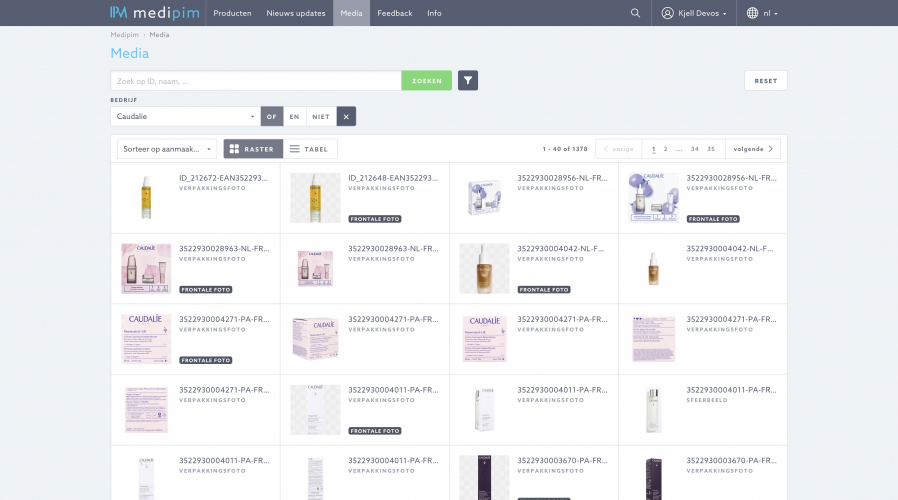This screenshot has height=500, width=898.
Task: Go to page 2 in pagination
Action: click(x=665, y=149)
